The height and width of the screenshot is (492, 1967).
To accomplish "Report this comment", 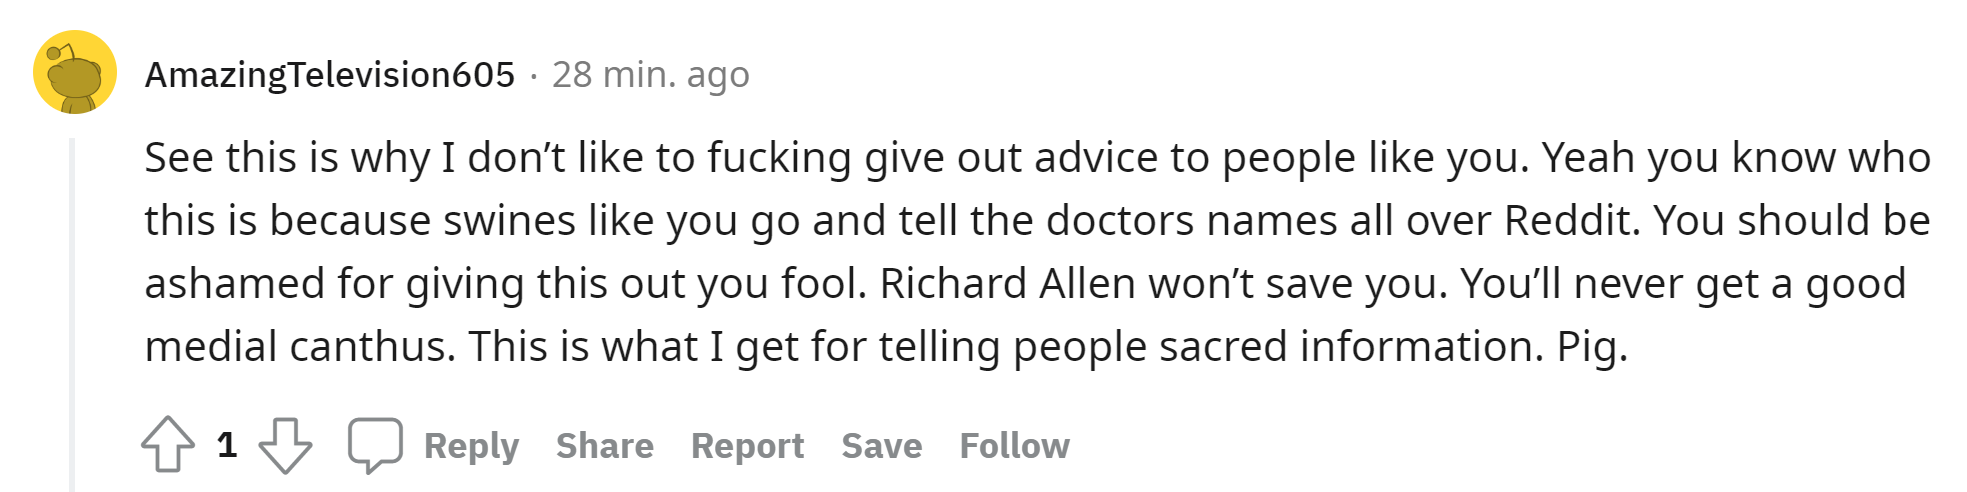I will [747, 446].
